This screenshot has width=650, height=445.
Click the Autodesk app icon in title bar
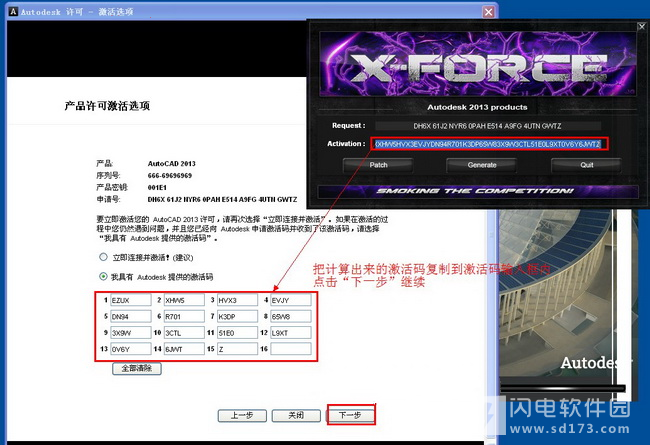pos(13,12)
